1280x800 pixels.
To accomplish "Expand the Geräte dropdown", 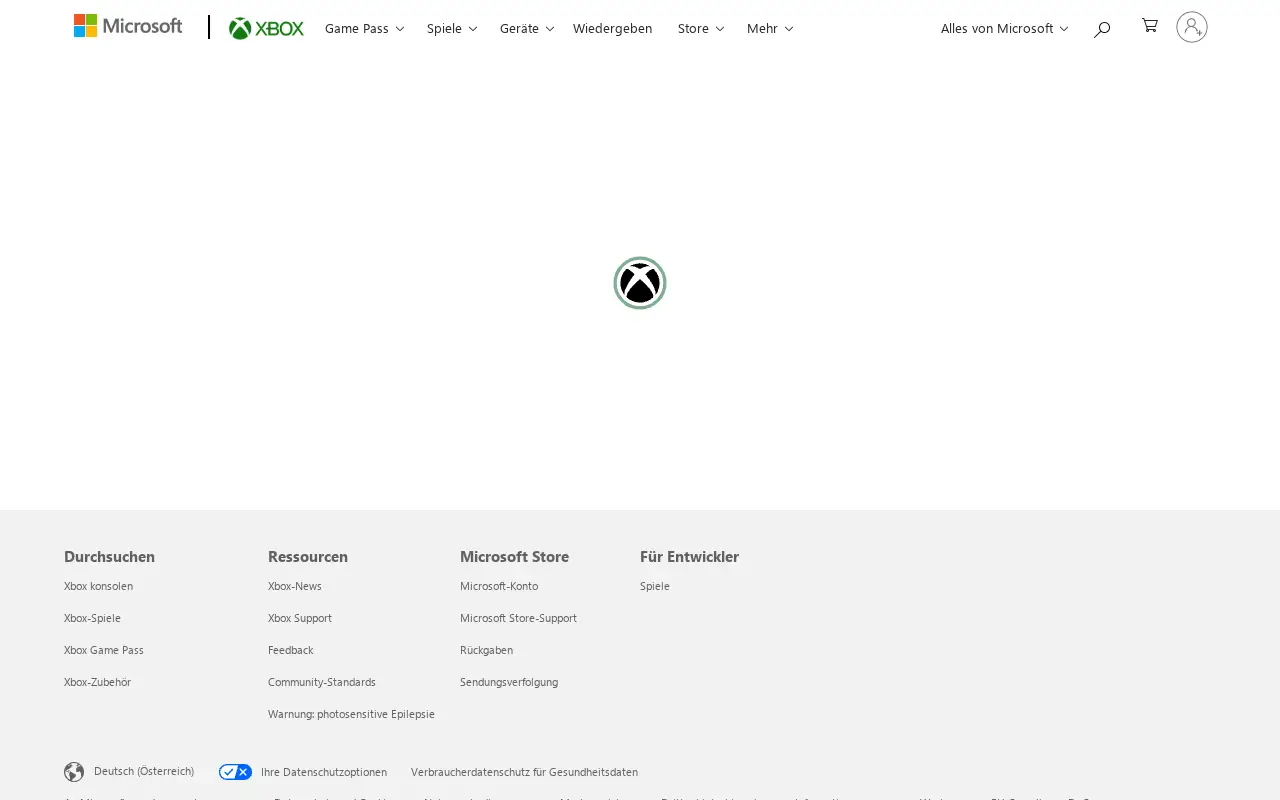I will click(527, 28).
